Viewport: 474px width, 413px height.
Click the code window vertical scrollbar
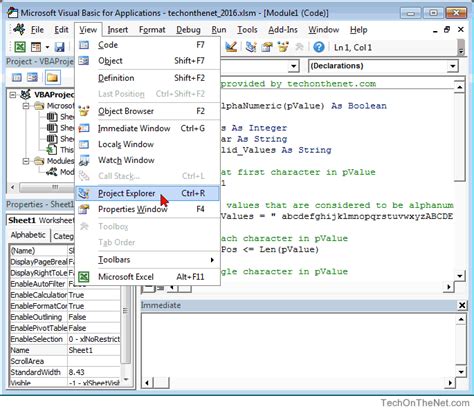(460, 180)
